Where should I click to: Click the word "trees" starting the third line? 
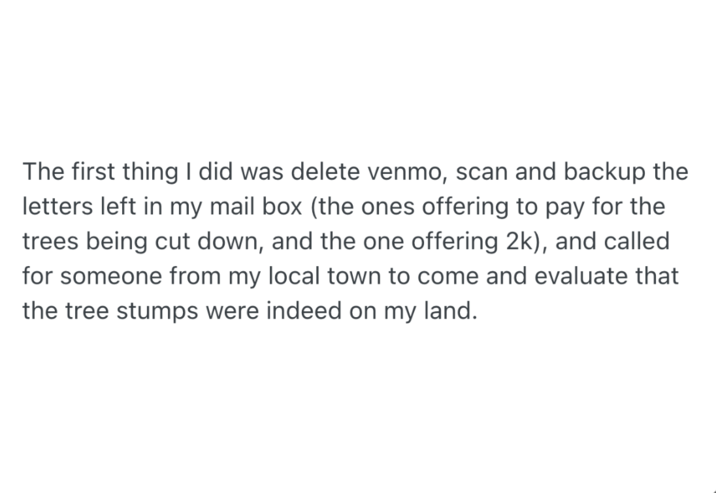50,241
